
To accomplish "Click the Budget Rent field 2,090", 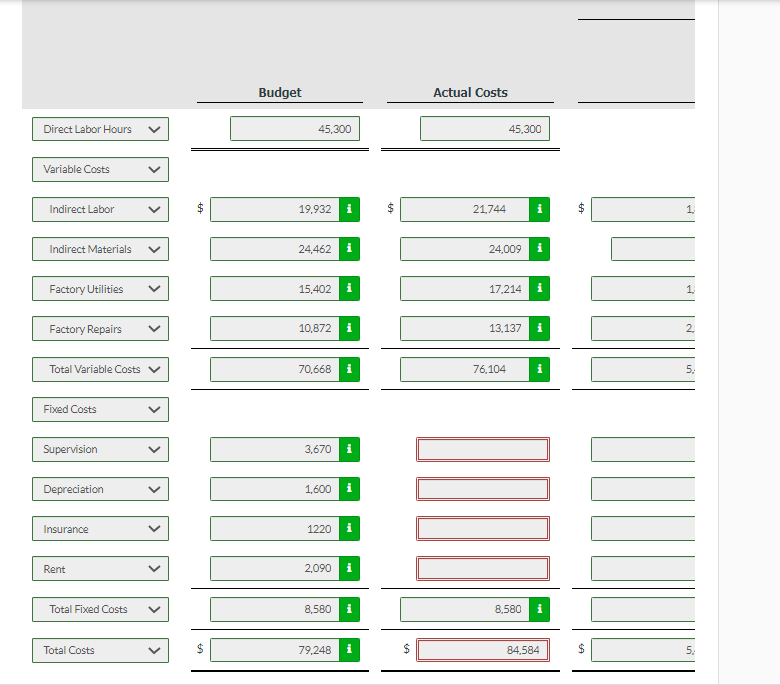I will coord(275,568).
